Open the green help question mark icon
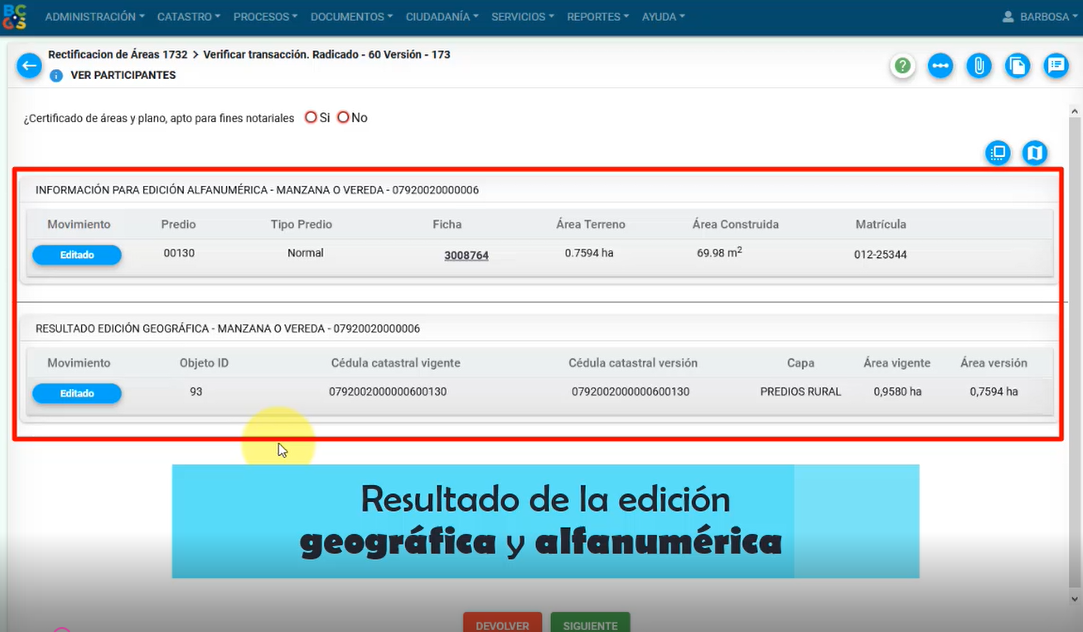Screen dimensions: 1083x632 tap(903, 66)
